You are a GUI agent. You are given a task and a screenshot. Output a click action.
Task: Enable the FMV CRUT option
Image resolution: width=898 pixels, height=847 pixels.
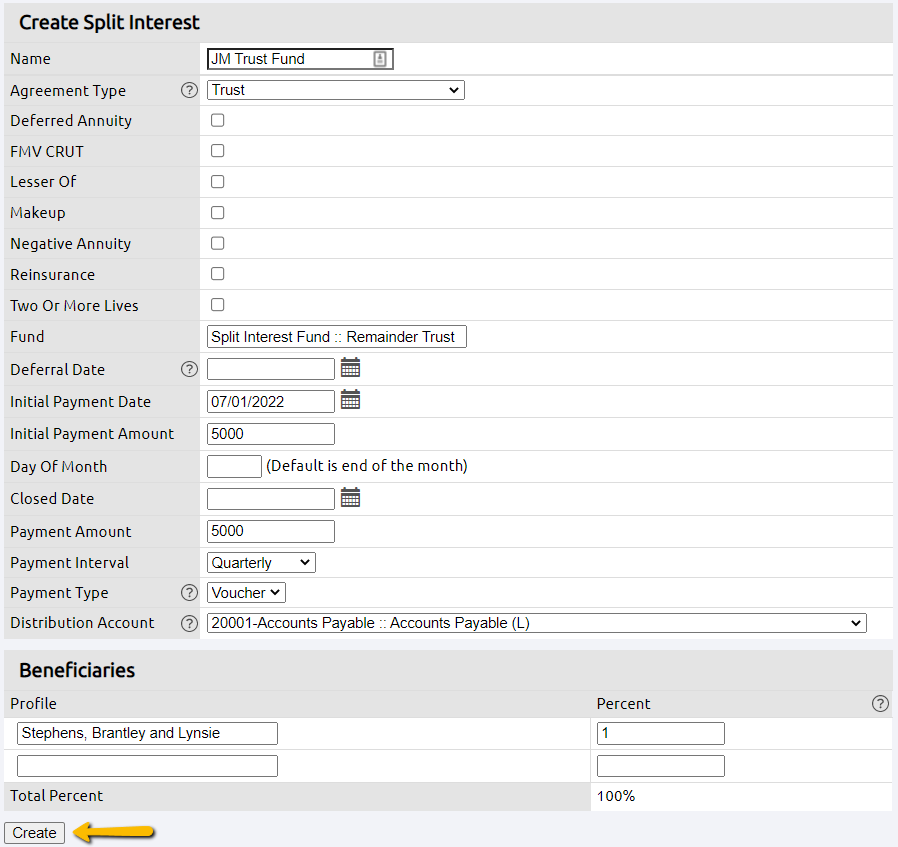(218, 151)
